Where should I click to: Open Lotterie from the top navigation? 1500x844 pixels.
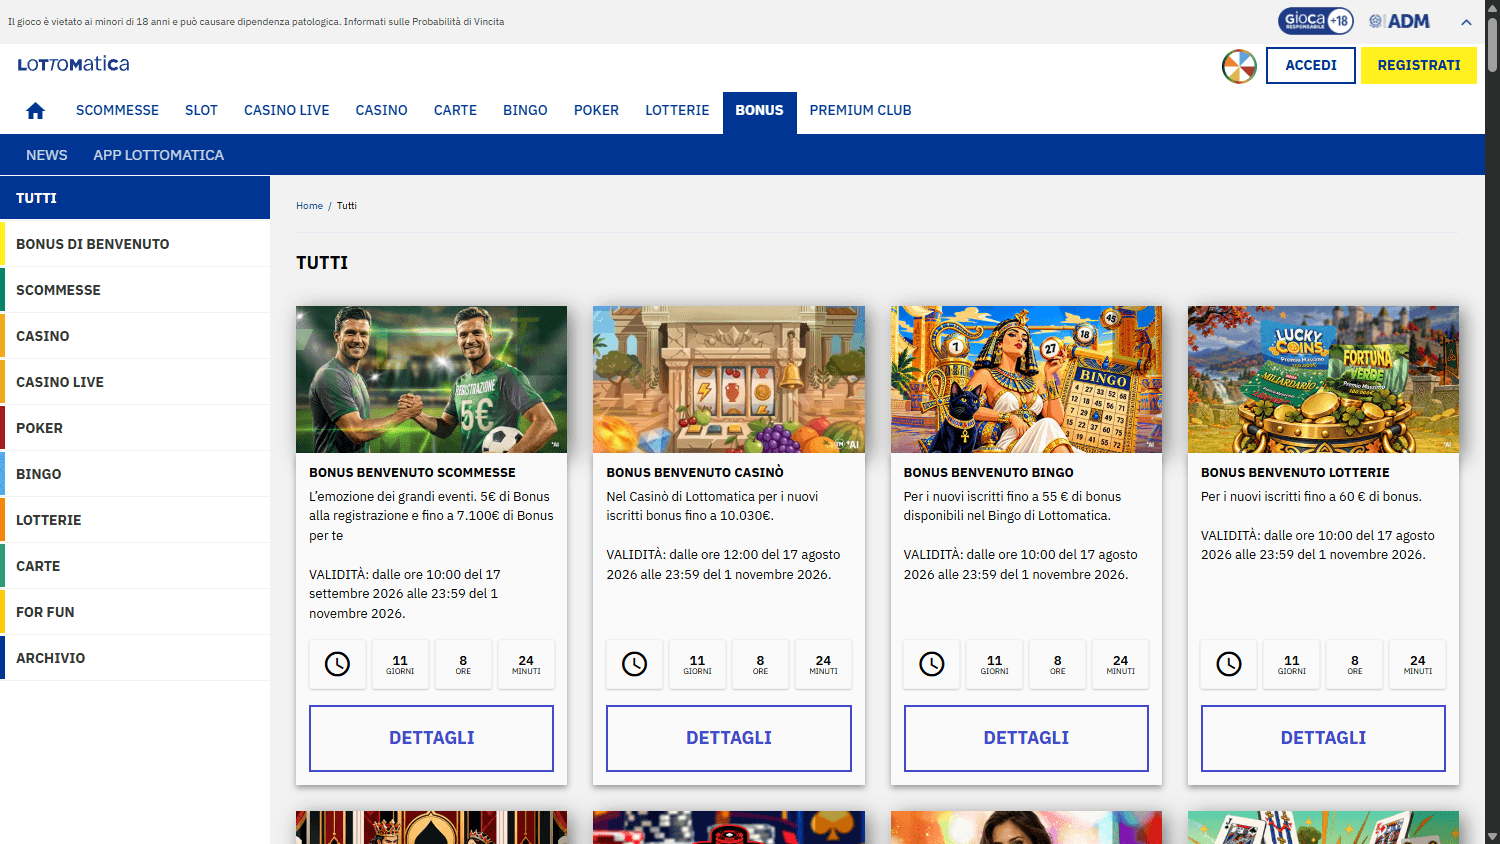(677, 111)
